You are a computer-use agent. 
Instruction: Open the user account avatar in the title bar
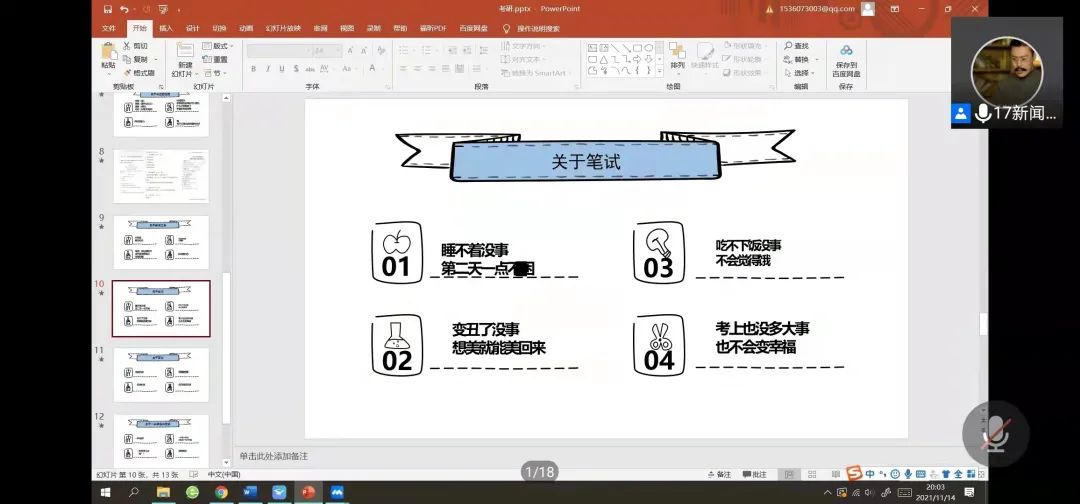[868, 9]
